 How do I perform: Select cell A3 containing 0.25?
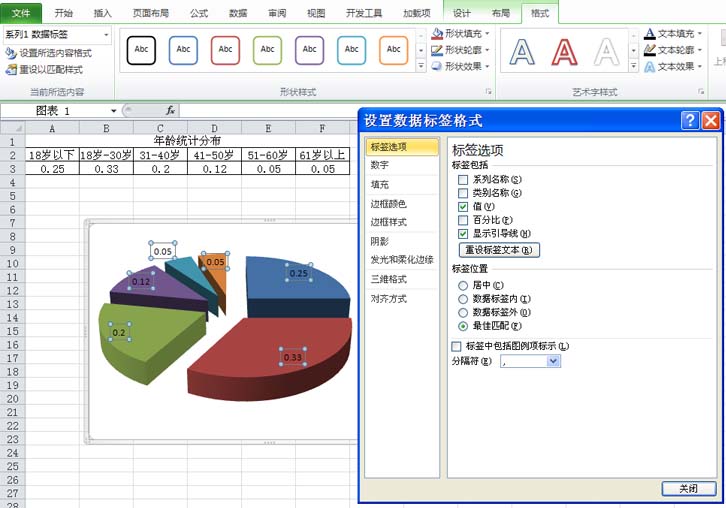click(52, 169)
